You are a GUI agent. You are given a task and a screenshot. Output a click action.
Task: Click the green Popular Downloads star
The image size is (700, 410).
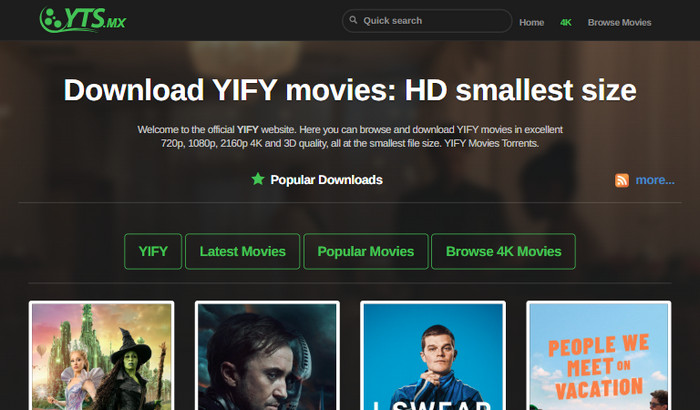tap(258, 179)
